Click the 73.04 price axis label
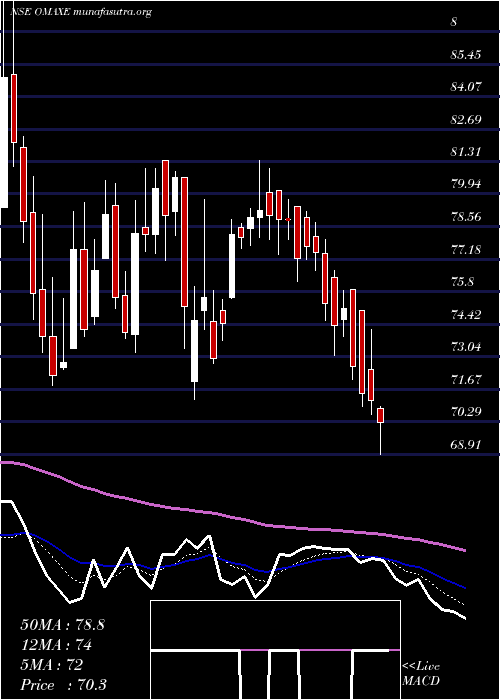This screenshot has width=500, height=700. pos(466,346)
